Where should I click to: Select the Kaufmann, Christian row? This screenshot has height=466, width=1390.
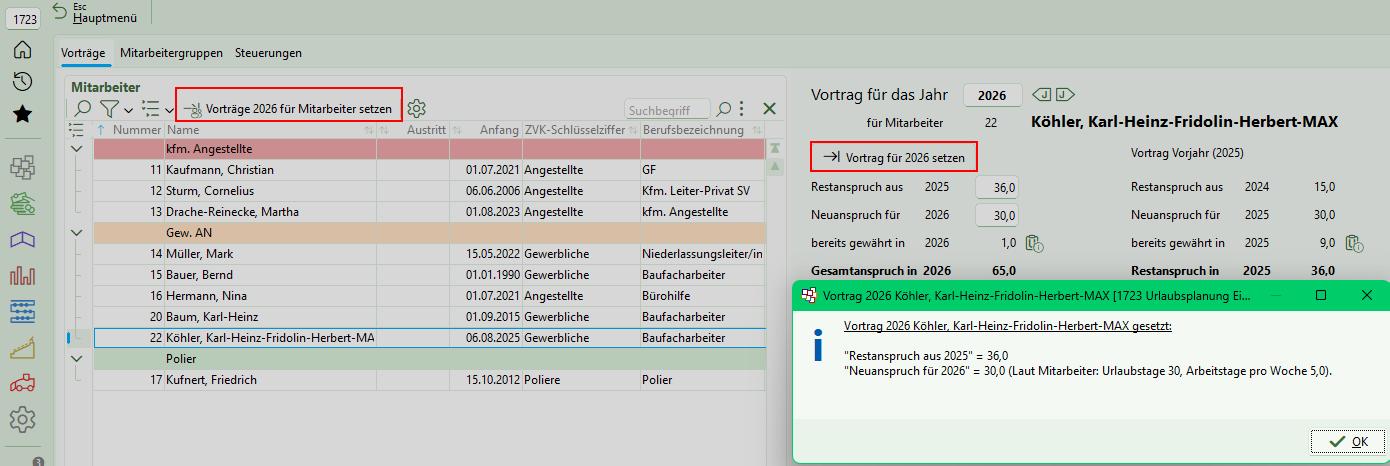coord(270,170)
